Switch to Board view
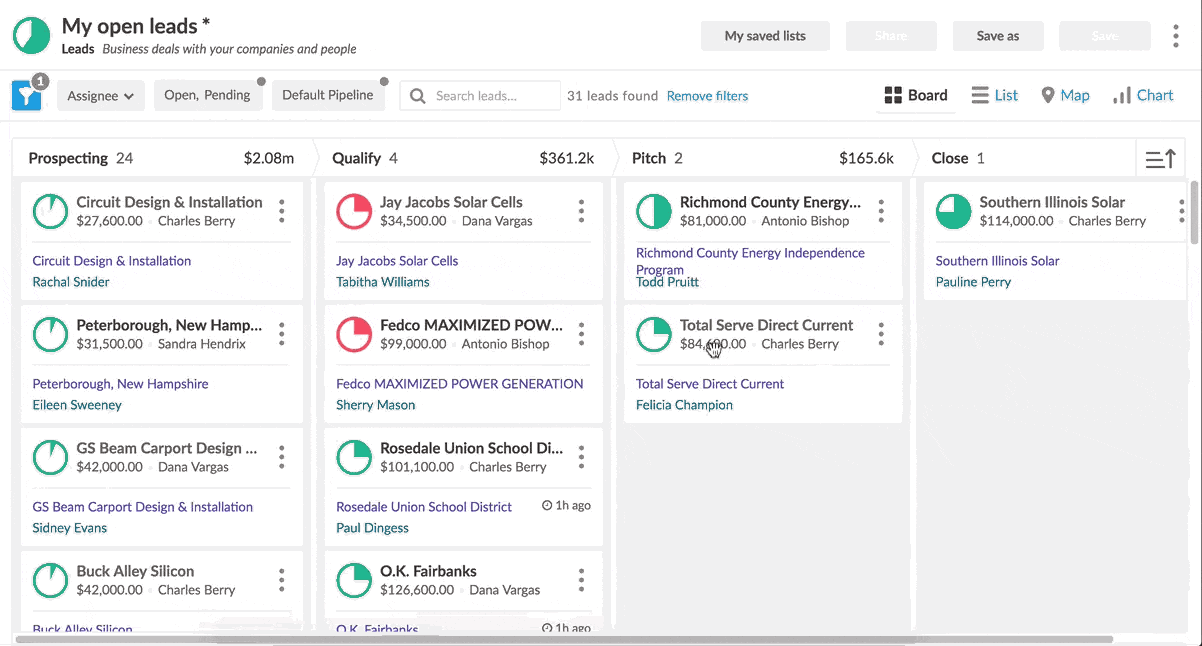The image size is (1202, 646). point(916,96)
